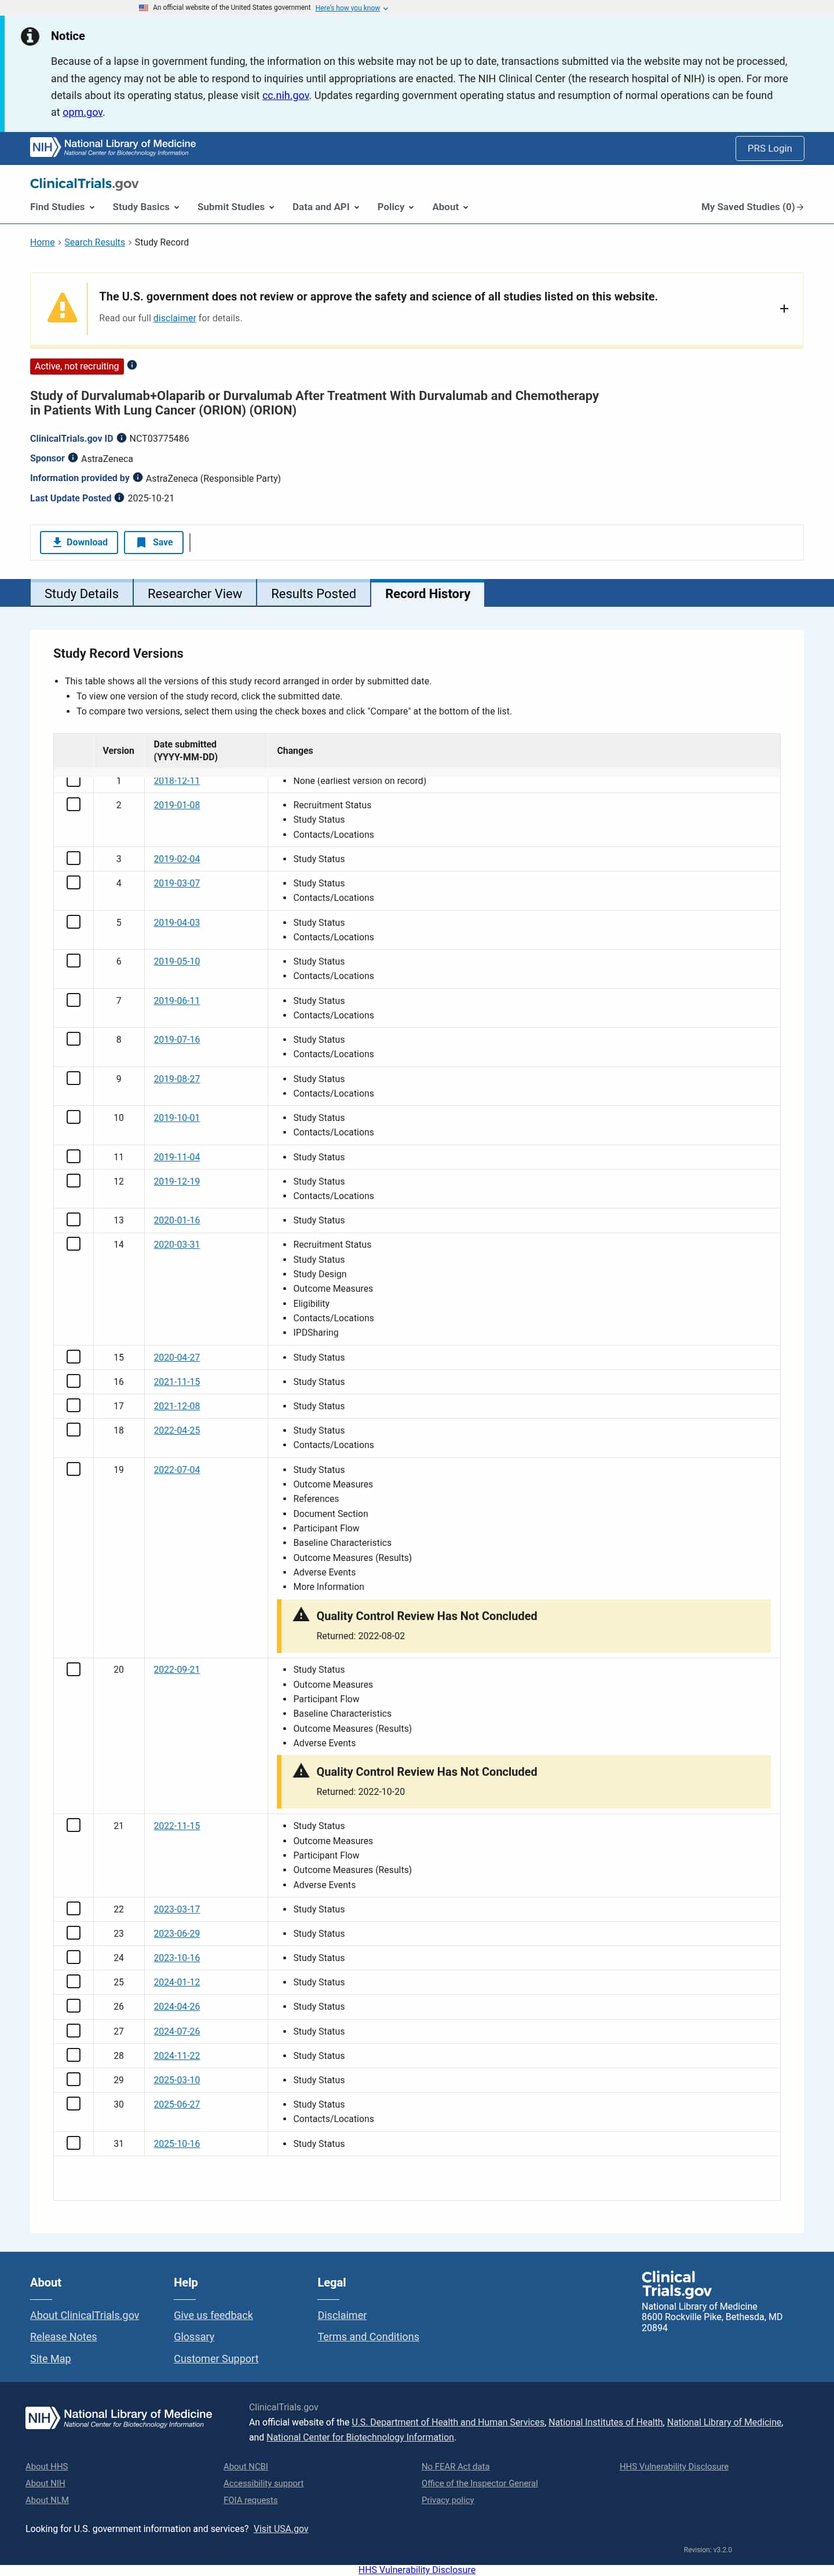Visit the cc.nih.gov link
This screenshot has height=2576, width=834.
[x=286, y=95]
